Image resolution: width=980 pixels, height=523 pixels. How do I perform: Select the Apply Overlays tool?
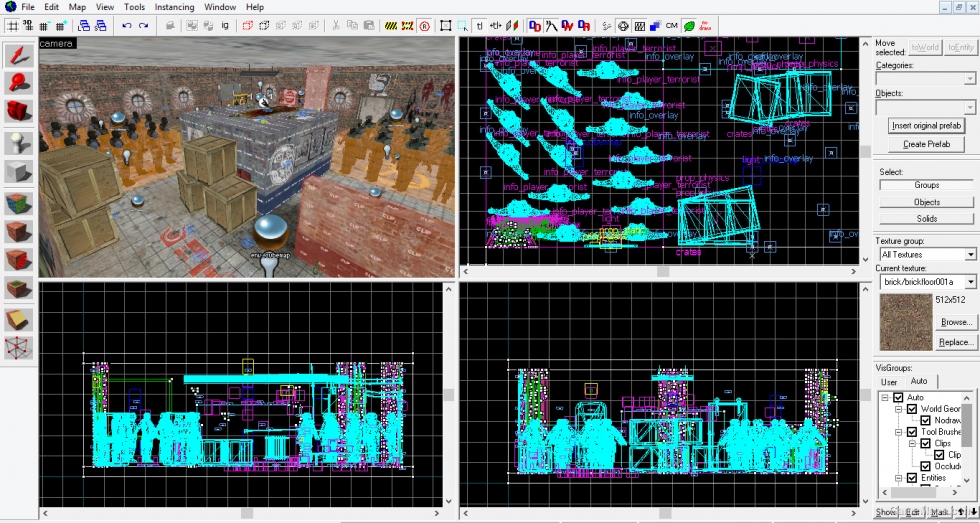[x=19, y=288]
